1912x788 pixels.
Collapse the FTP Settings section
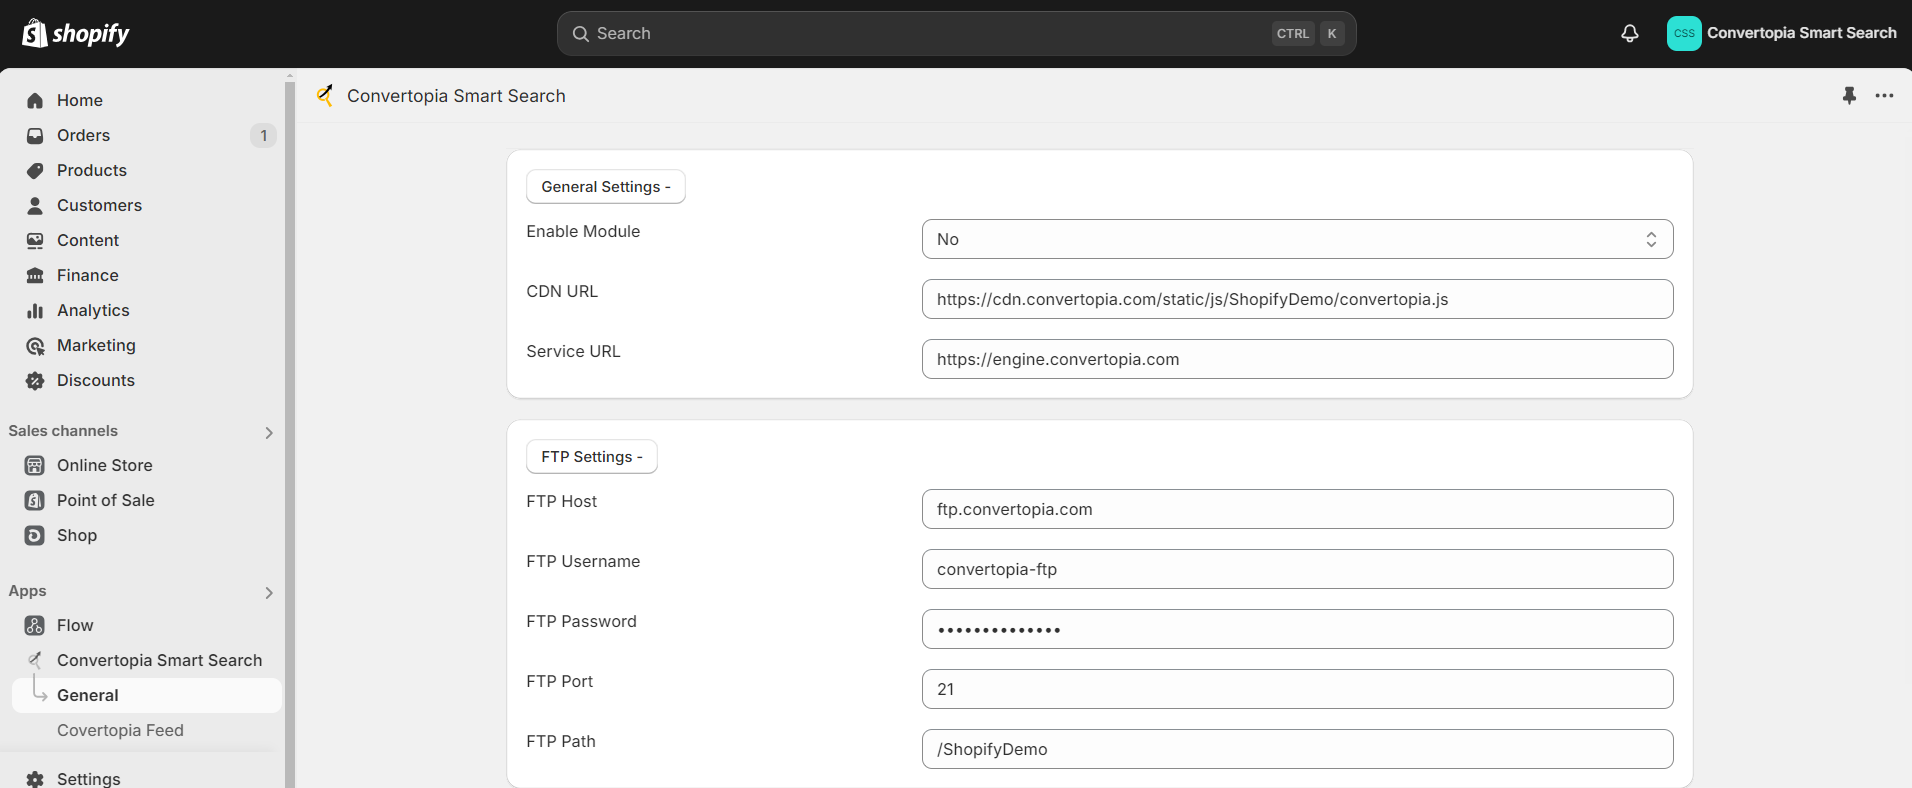tap(592, 457)
